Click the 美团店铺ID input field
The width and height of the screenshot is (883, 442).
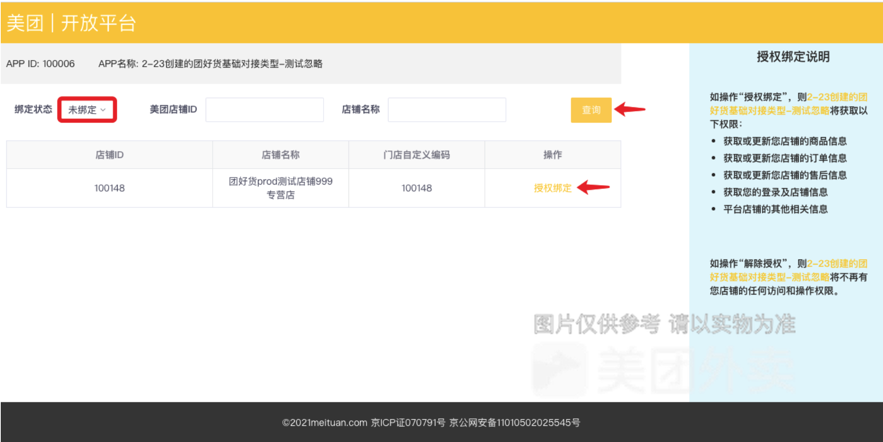(x=265, y=110)
